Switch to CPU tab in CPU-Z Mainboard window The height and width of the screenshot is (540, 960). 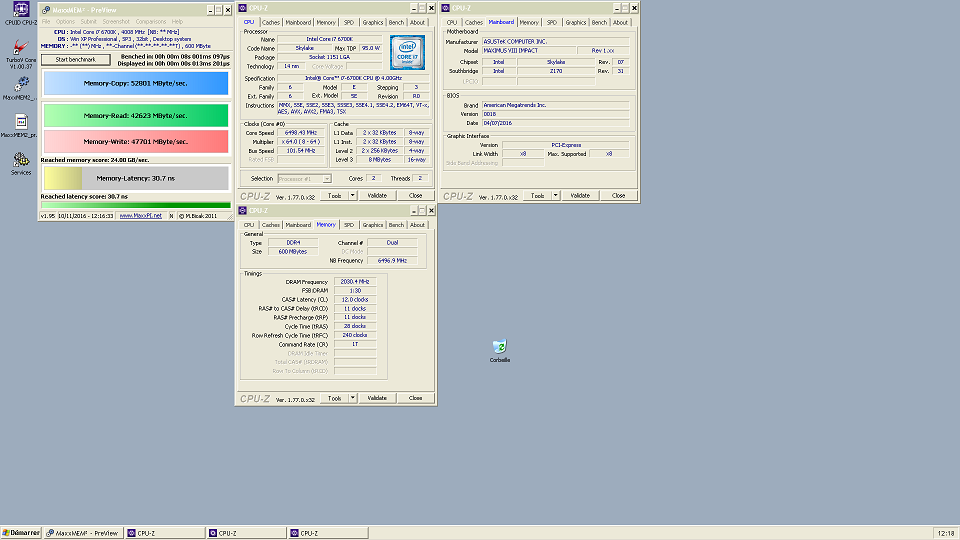452,22
